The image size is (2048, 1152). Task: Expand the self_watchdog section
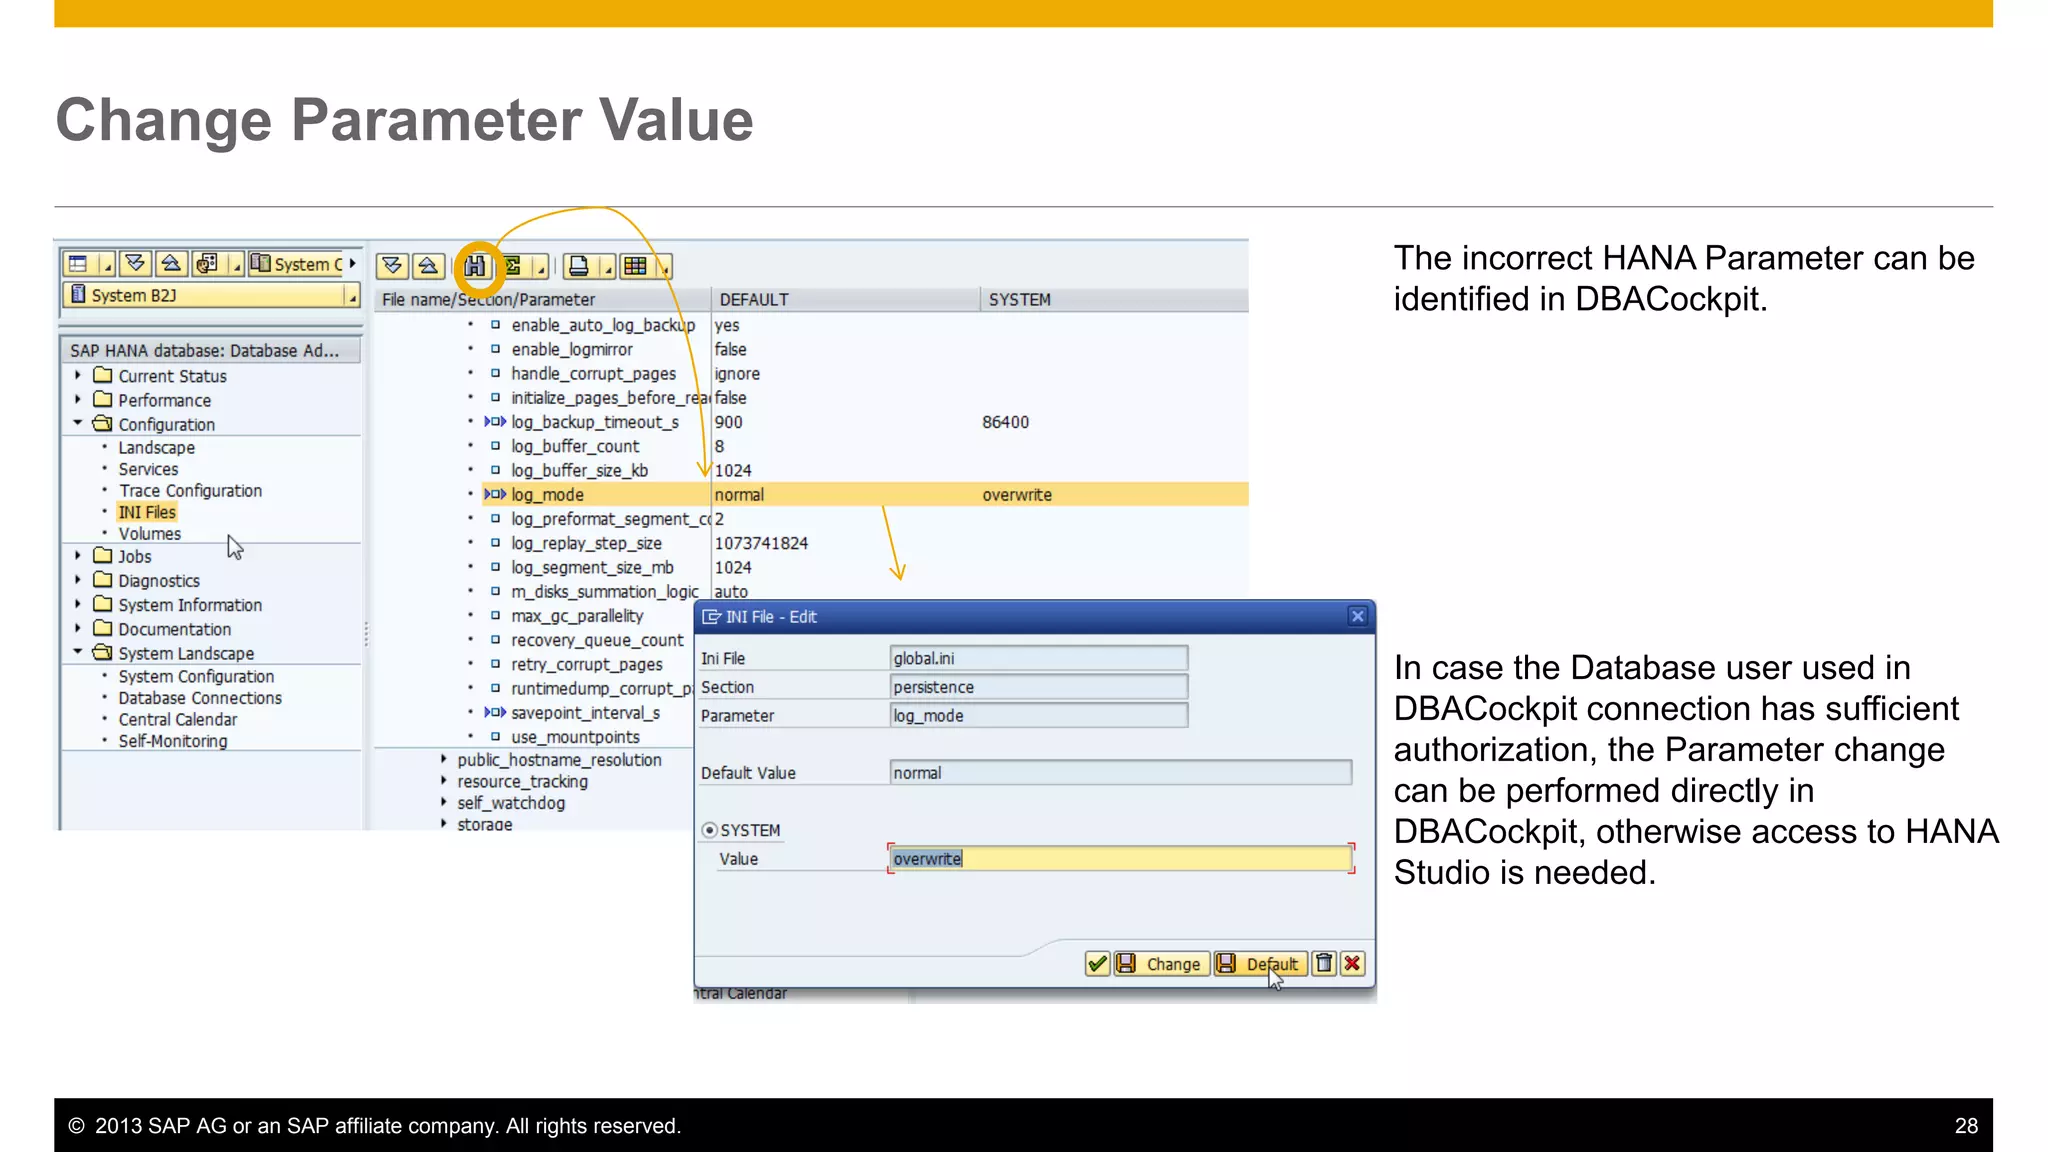click(444, 802)
